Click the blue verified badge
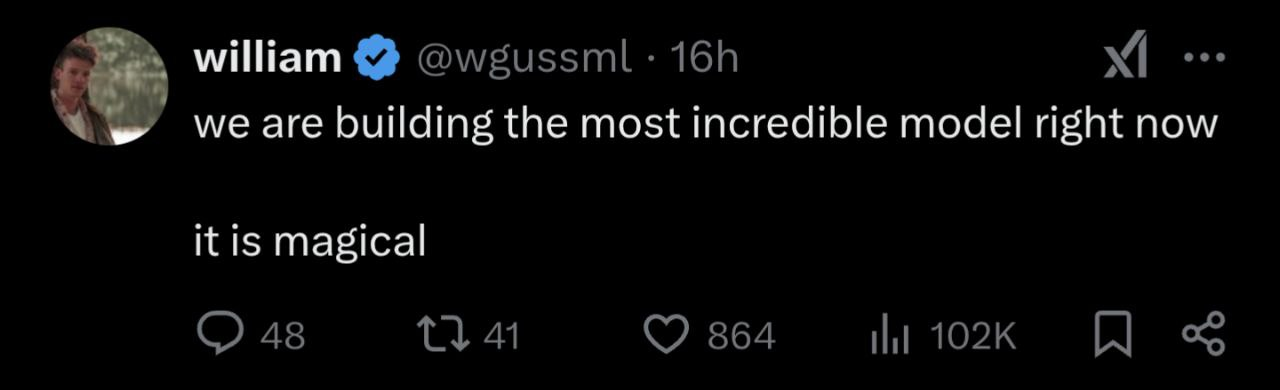 click(375, 61)
